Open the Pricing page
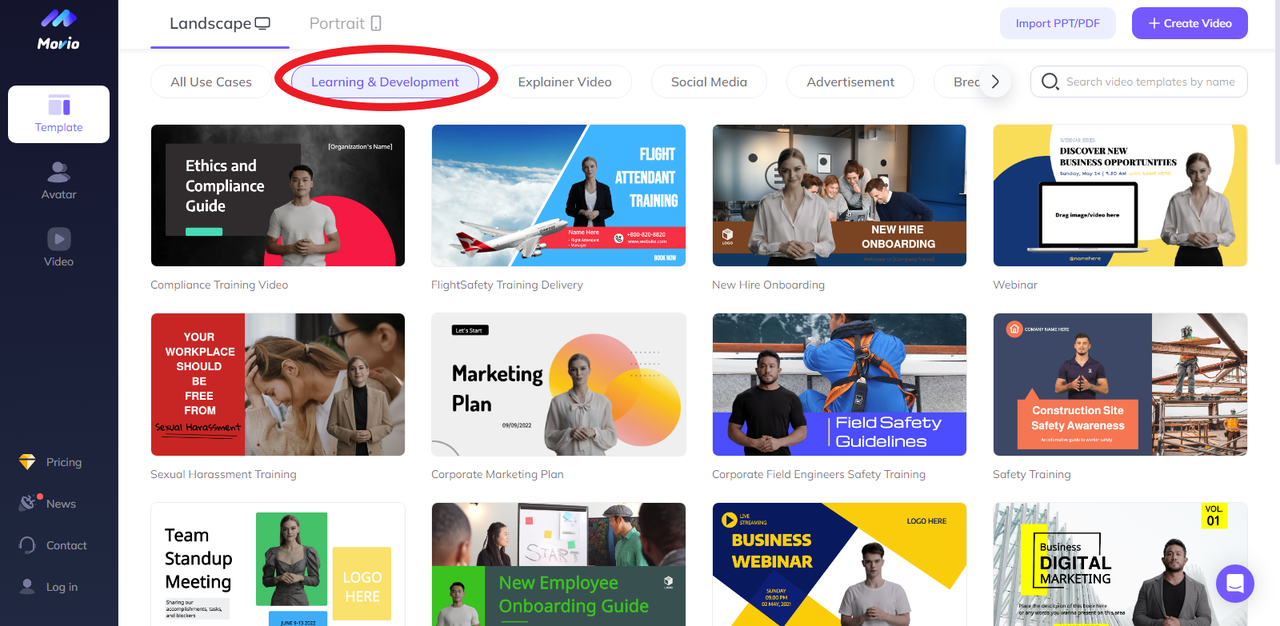This screenshot has height=626, width=1280. (50, 462)
